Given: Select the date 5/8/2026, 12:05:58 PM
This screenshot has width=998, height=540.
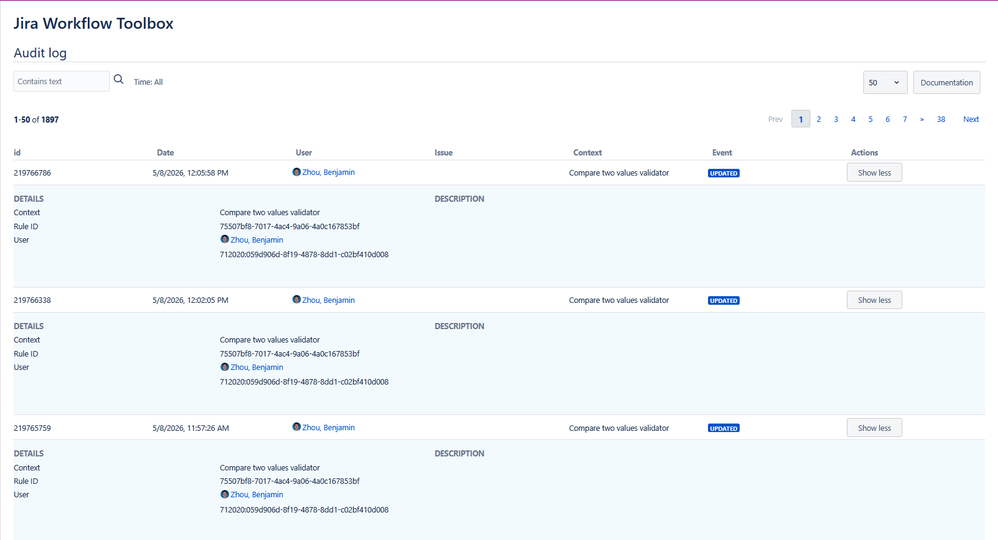Looking at the screenshot, I should [190, 173].
